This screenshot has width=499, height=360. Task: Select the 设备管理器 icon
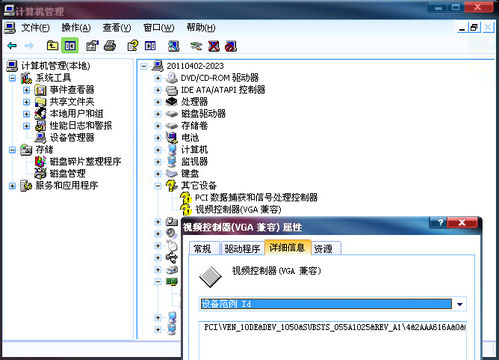[x=40, y=138]
